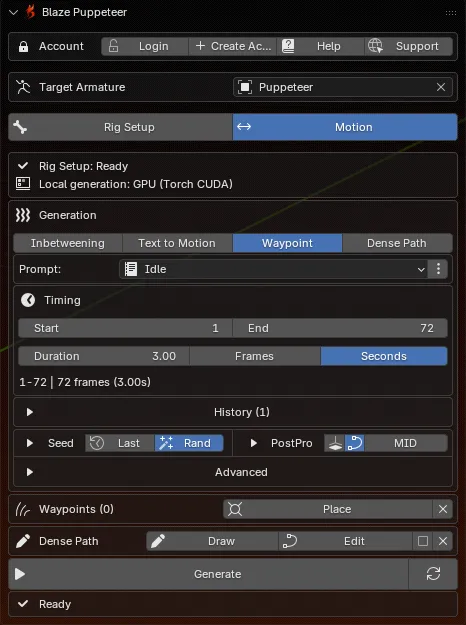This screenshot has width=466, height=625.
Task: Click the refresh arrows icon beside Generate
Action: point(433,574)
